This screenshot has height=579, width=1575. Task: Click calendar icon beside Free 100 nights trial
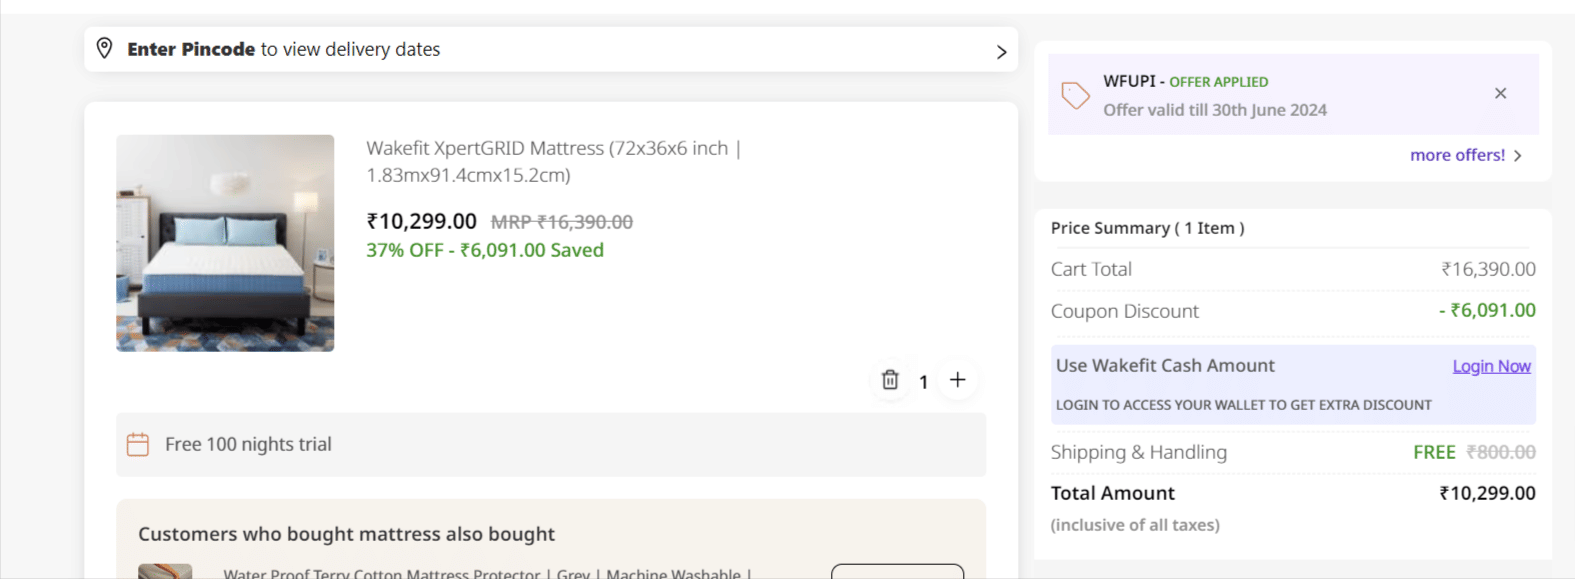click(138, 444)
